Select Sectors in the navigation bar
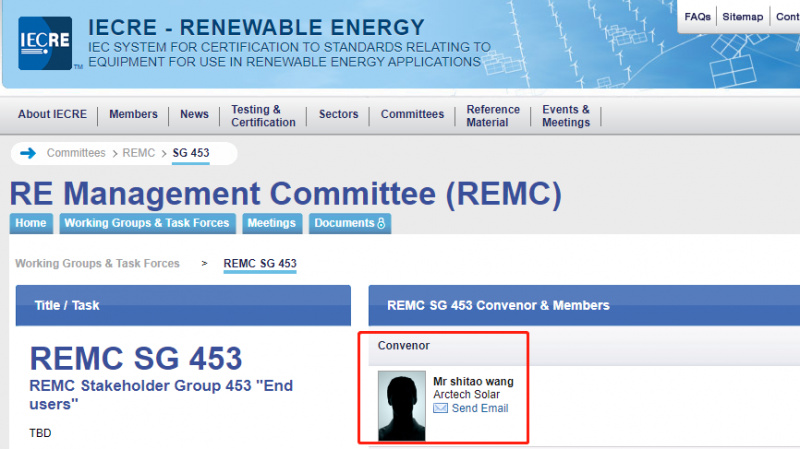This screenshot has height=449, width=800. coord(338,115)
